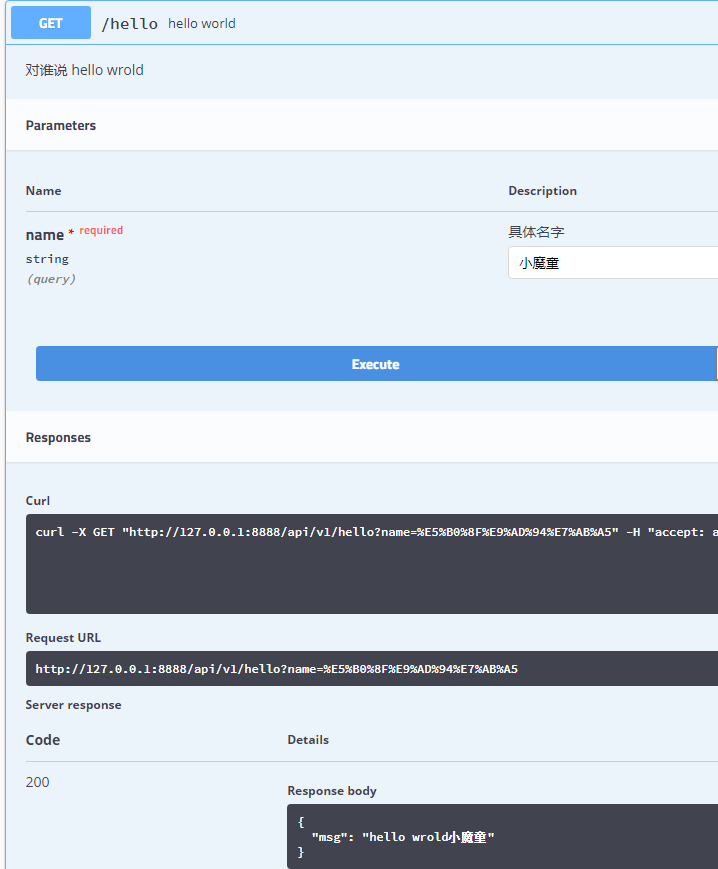This screenshot has height=869, width=718.
Task: Click the red 'required' marker
Action: 101,230
